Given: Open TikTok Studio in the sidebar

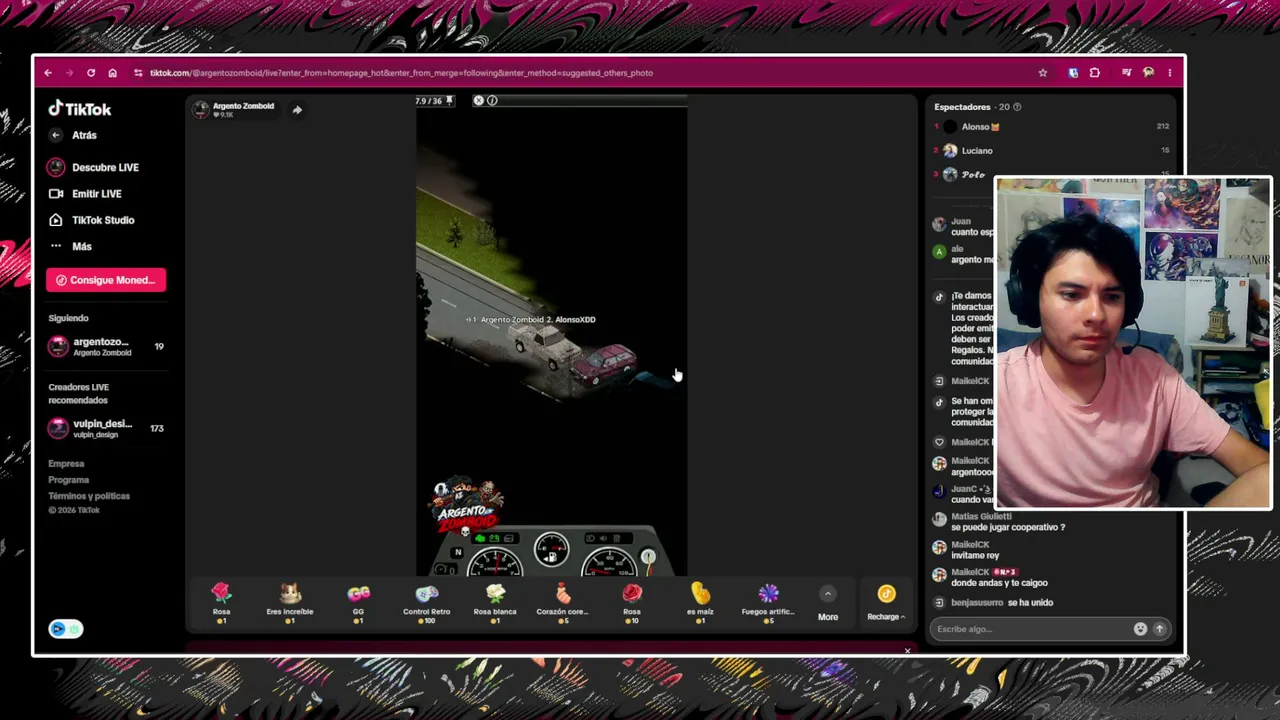Looking at the screenshot, I should coord(91,220).
